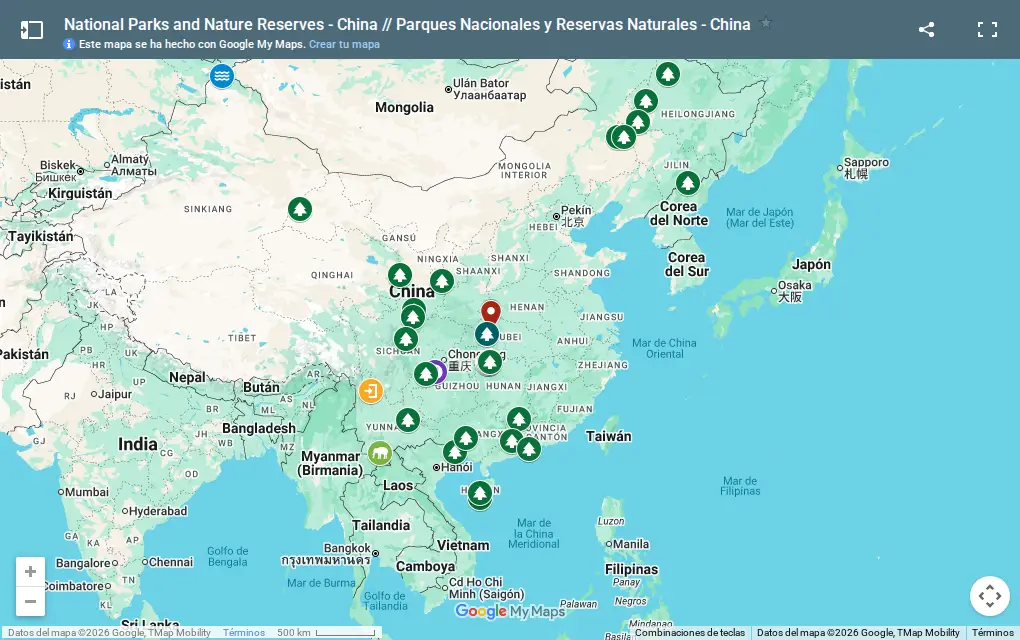
Task: Zoom in on the map
Action: (31, 572)
